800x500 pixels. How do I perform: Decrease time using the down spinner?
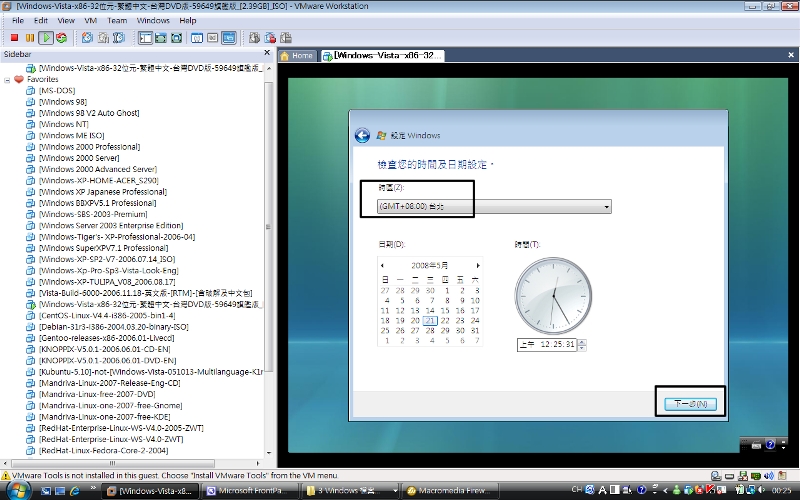582,348
